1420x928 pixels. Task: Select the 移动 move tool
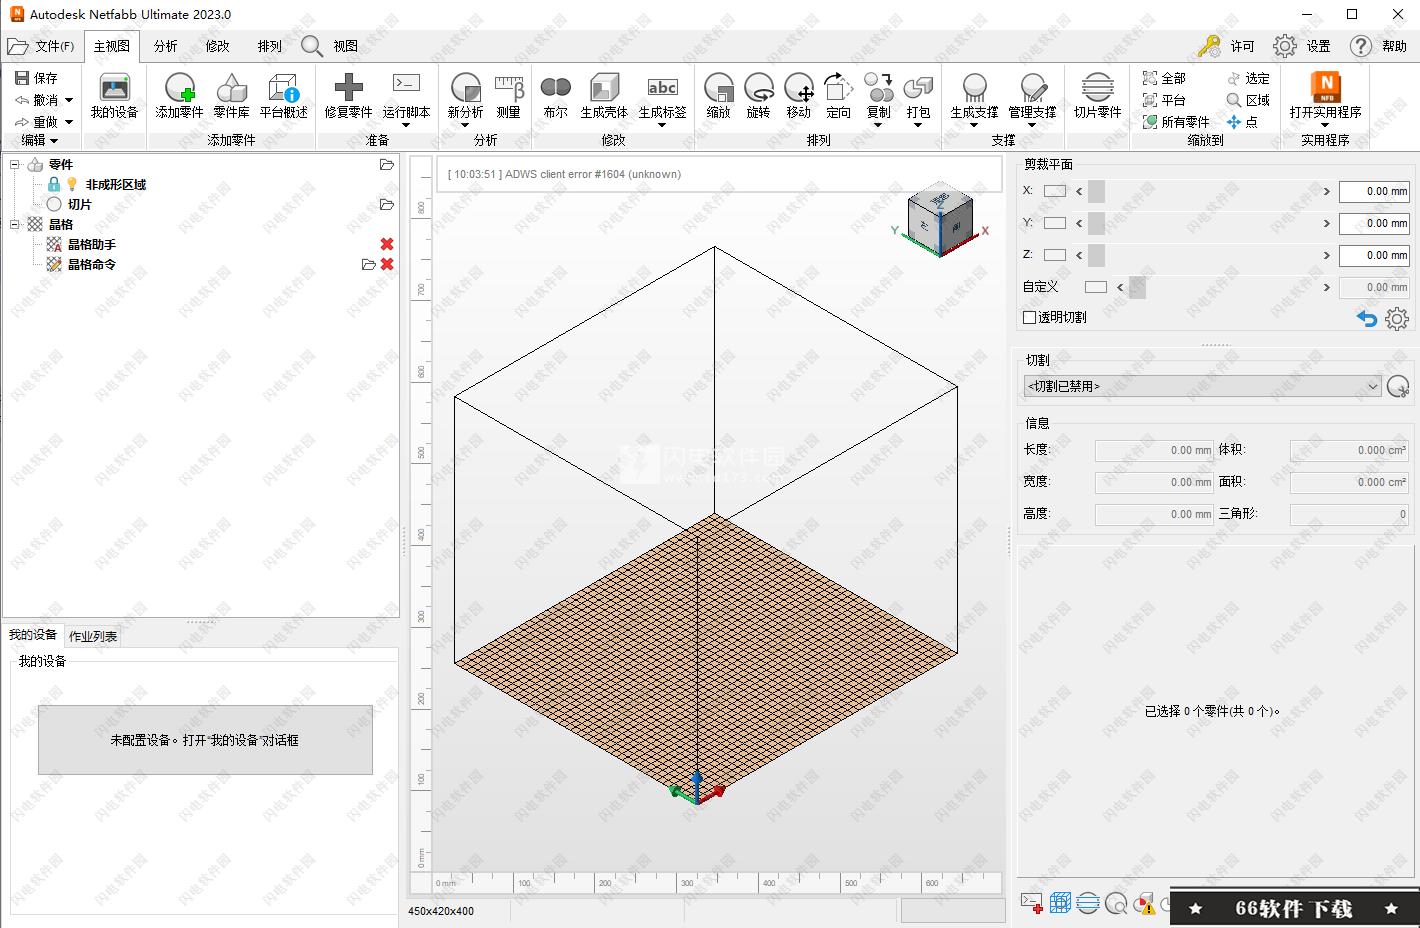[x=799, y=96]
